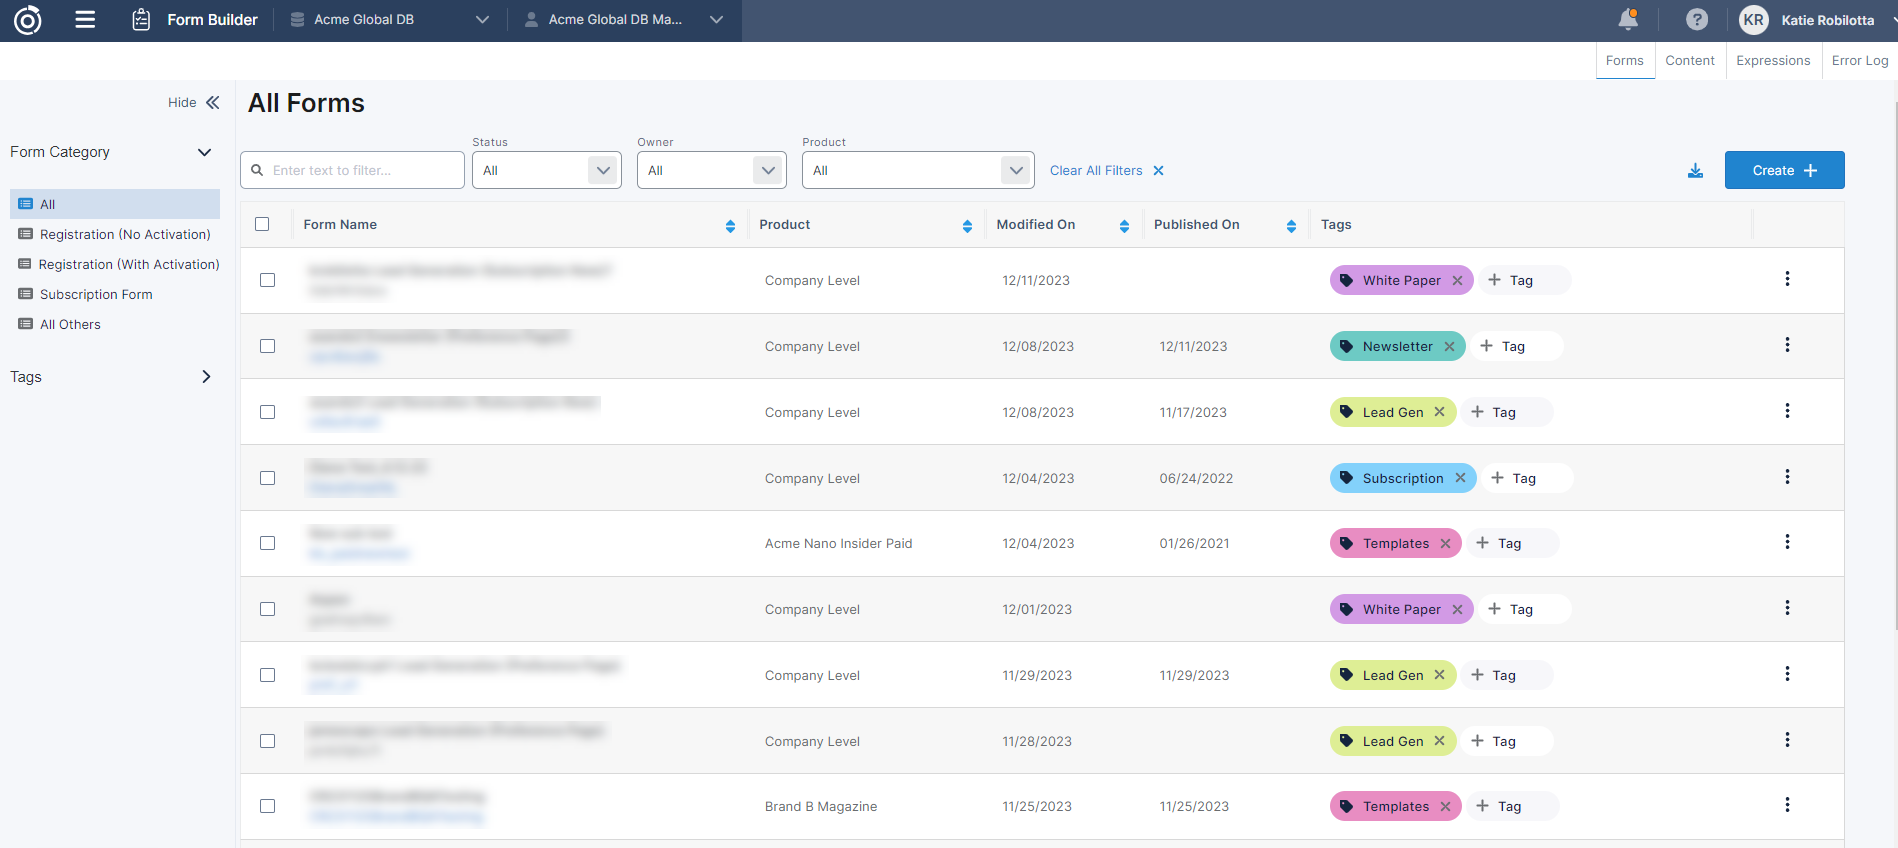Click the download forms icon

tap(1695, 171)
